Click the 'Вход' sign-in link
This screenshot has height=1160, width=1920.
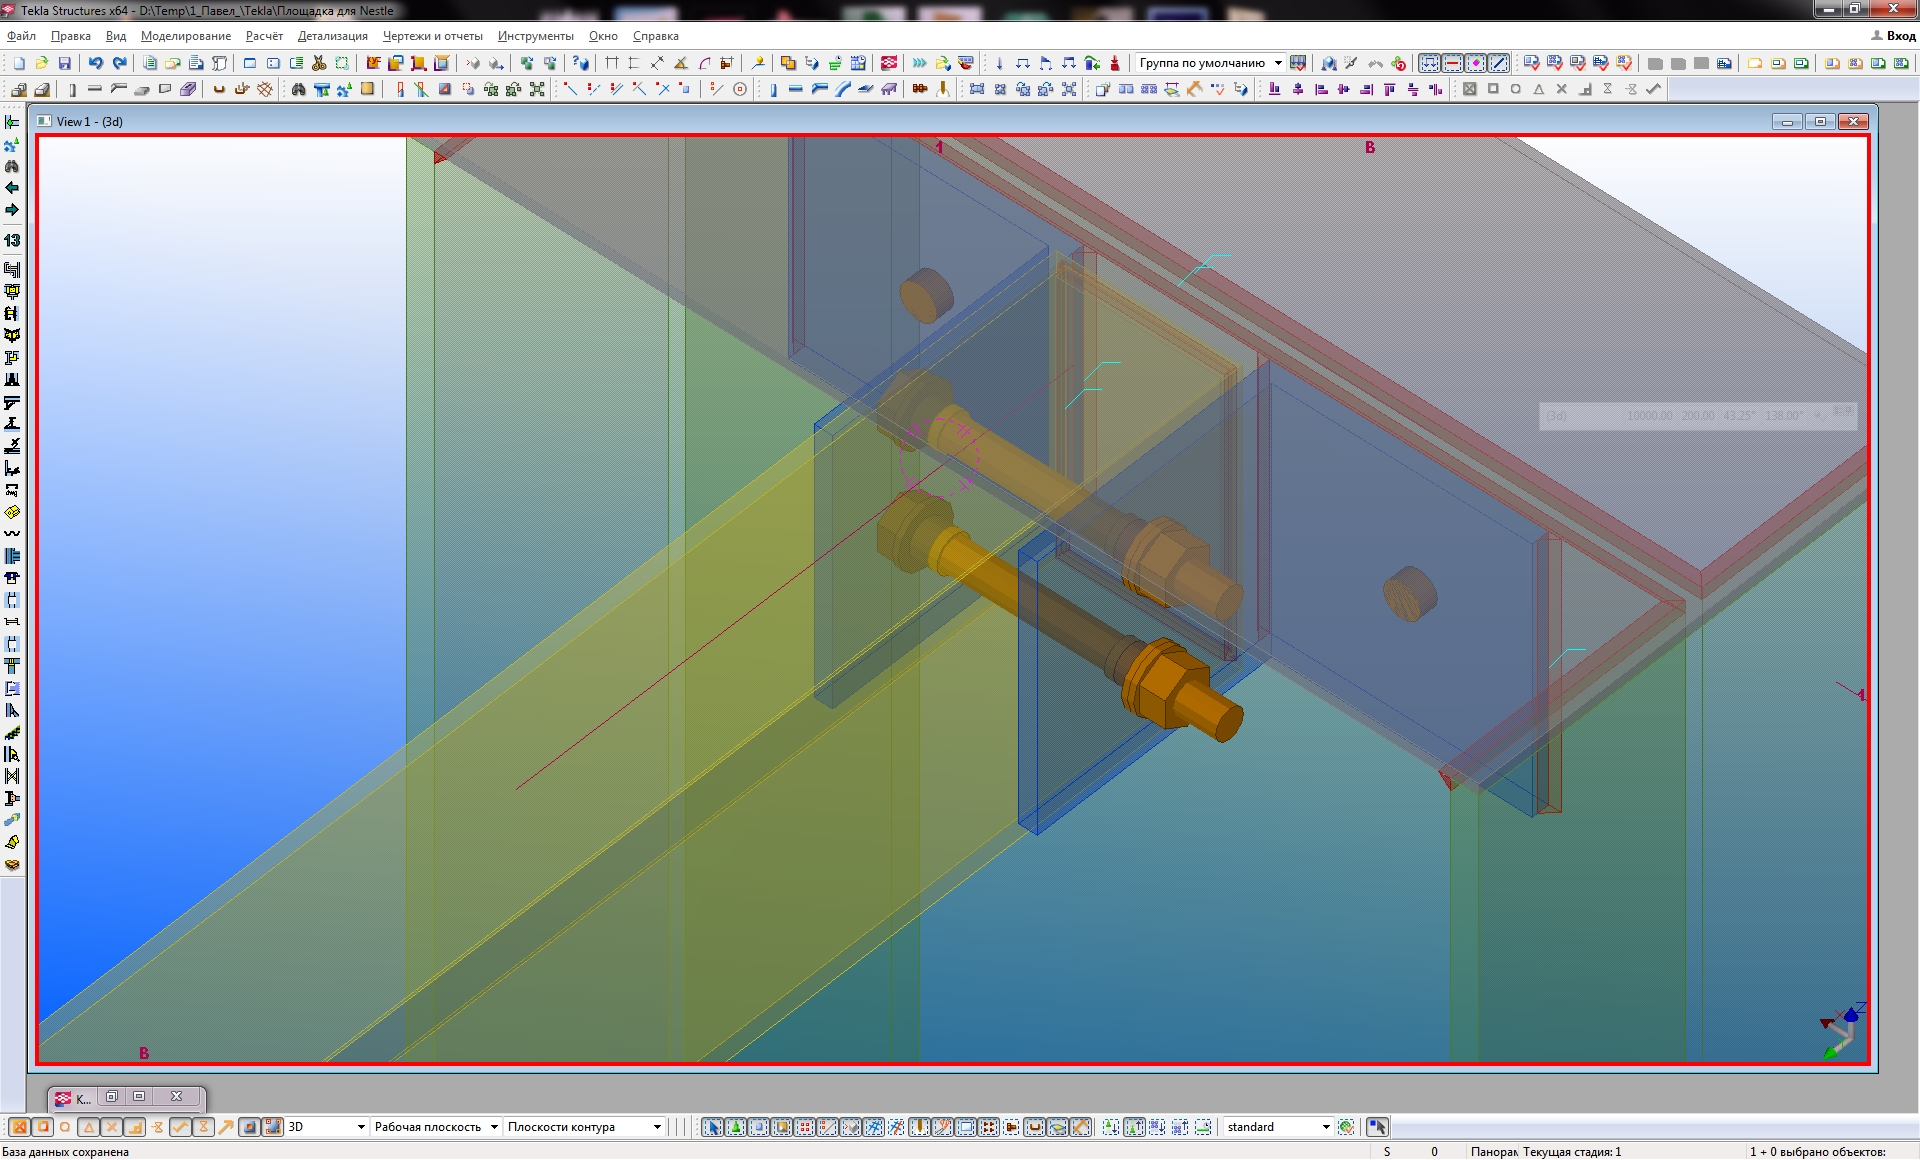[1901, 36]
